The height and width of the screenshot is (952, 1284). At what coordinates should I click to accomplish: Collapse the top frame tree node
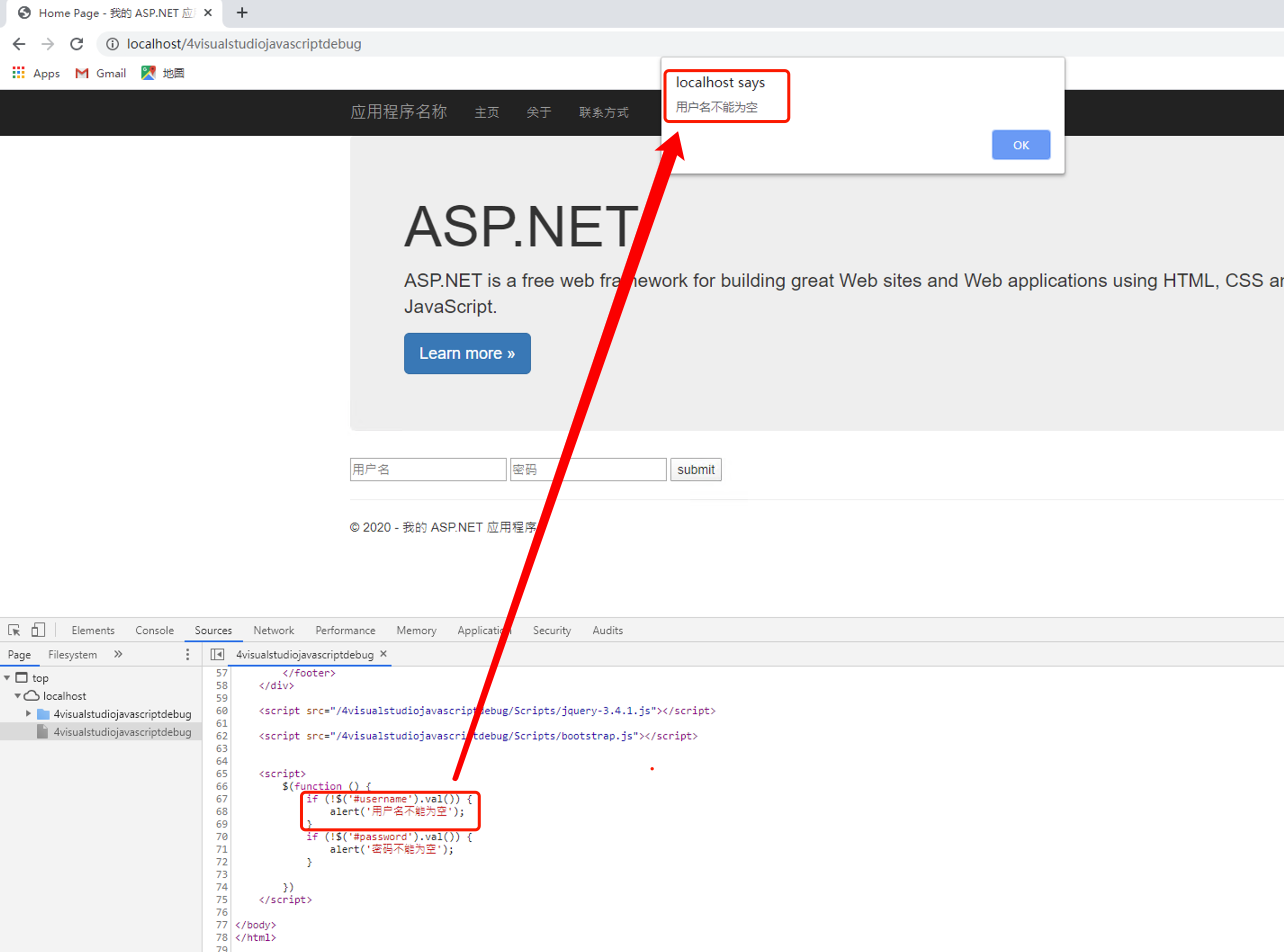(x=7, y=678)
